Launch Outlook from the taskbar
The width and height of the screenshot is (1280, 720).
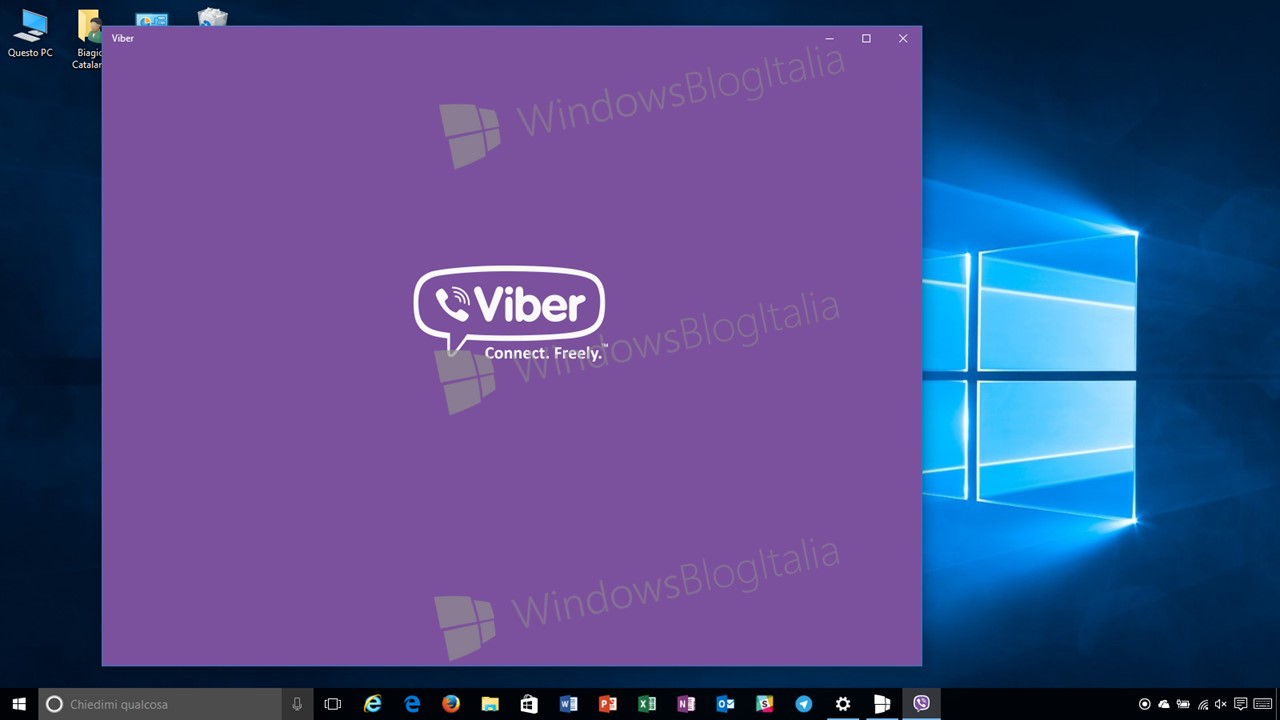[x=725, y=704]
